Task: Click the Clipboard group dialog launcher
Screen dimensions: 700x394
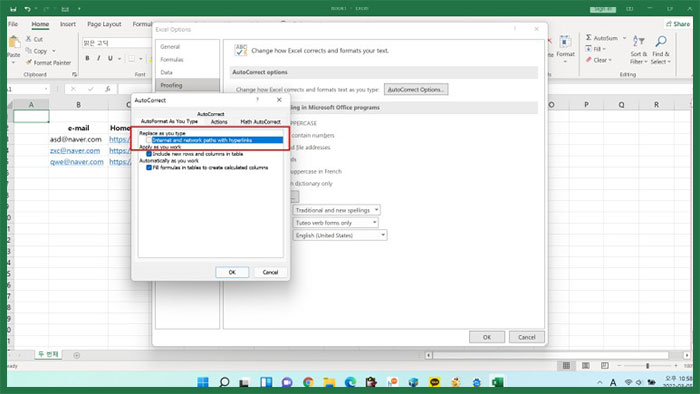Action: click(x=75, y=75)
